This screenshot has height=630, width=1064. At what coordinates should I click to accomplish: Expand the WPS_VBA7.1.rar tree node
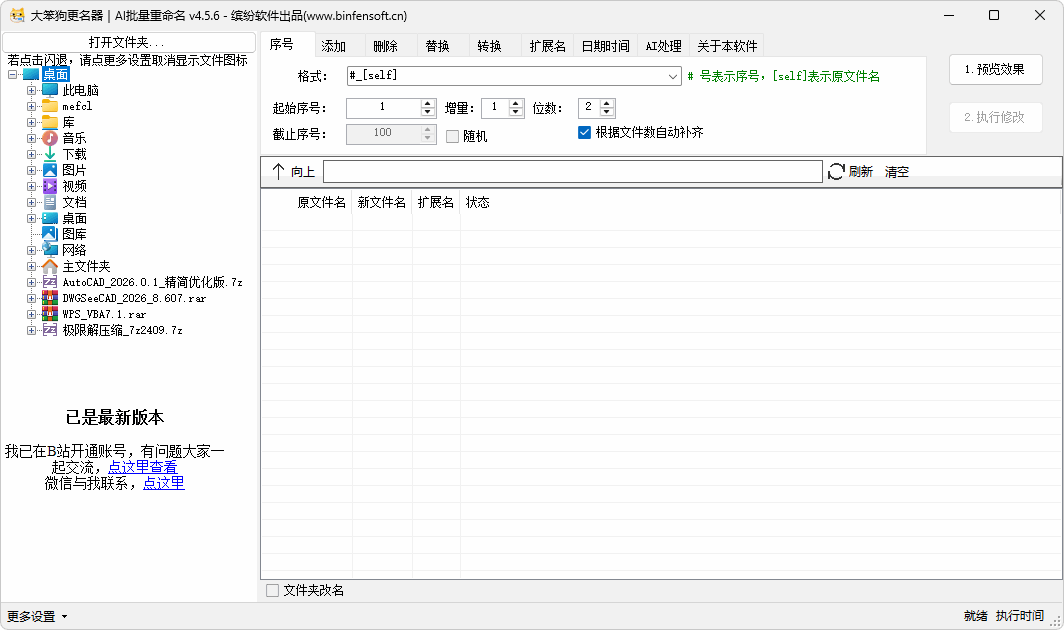tap(31, 314)
